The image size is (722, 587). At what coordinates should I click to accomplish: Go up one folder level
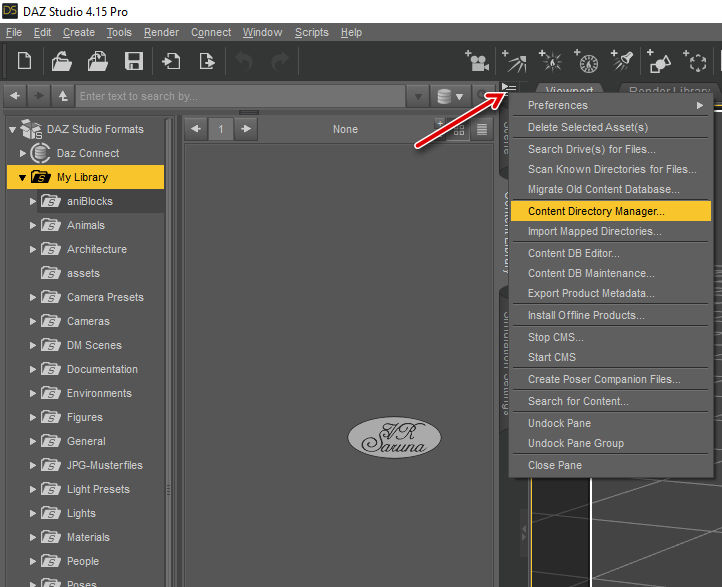[63, 96]
